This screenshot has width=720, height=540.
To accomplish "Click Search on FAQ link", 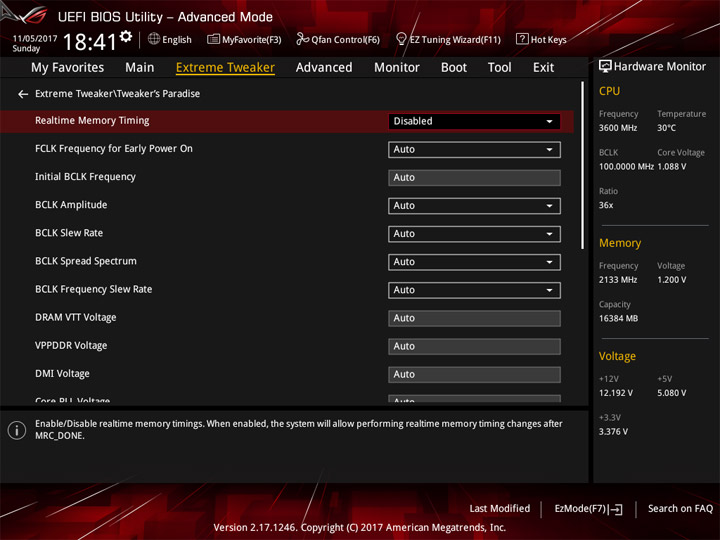I will [x=680, y=509].
